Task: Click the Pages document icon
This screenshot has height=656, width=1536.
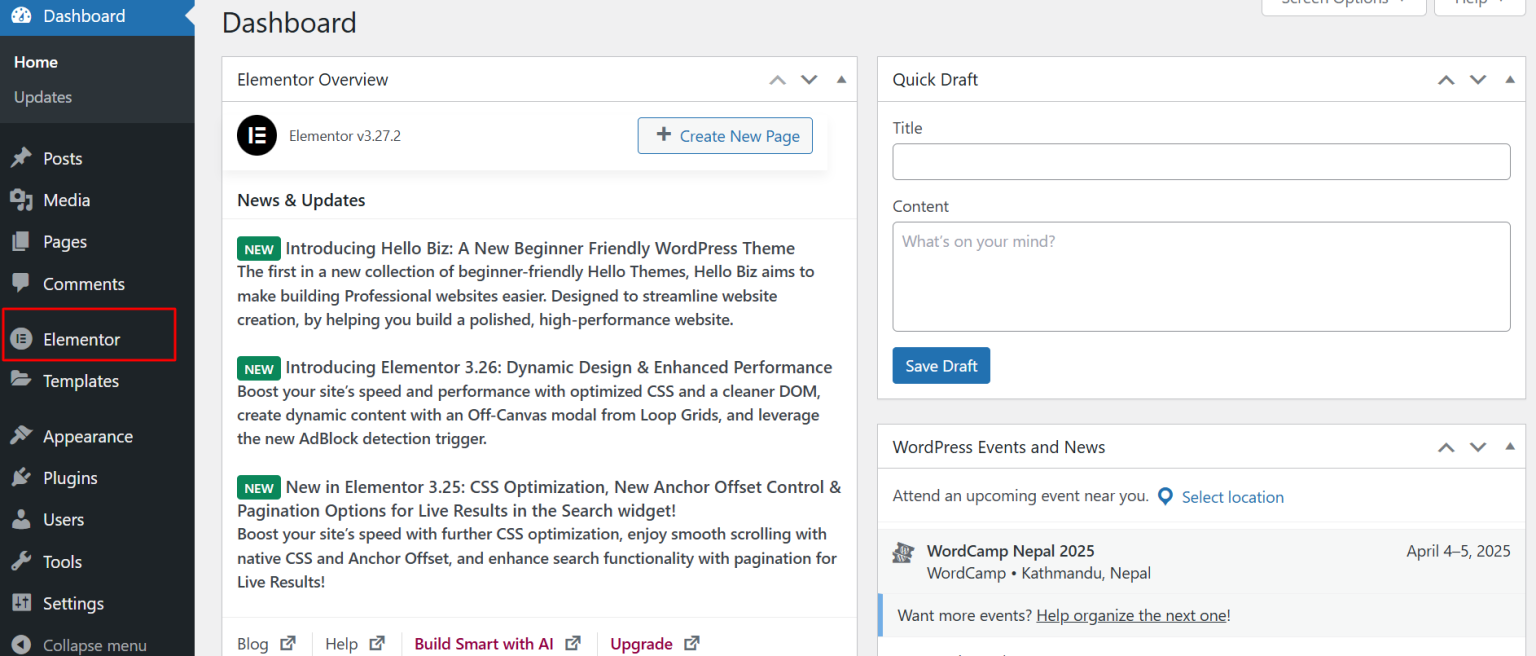Action: pyautogui.click(x=24, y=241)
